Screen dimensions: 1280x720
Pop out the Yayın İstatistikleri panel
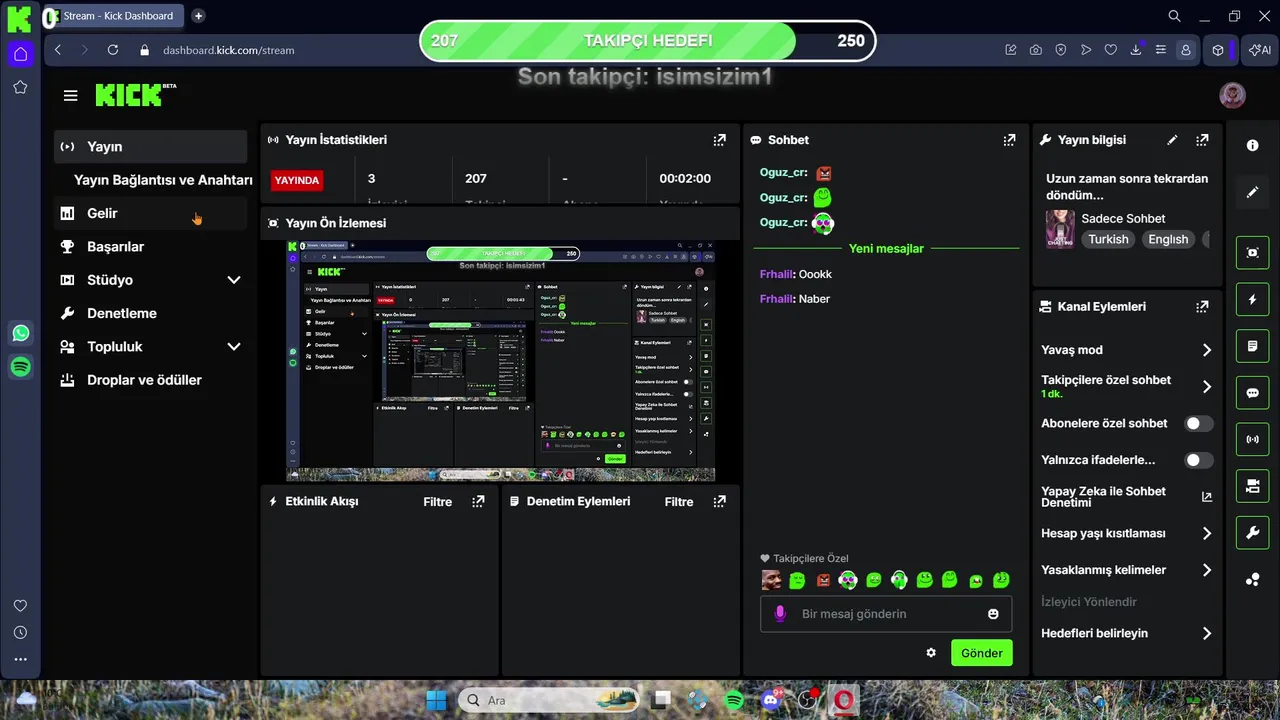pos(719,140)
